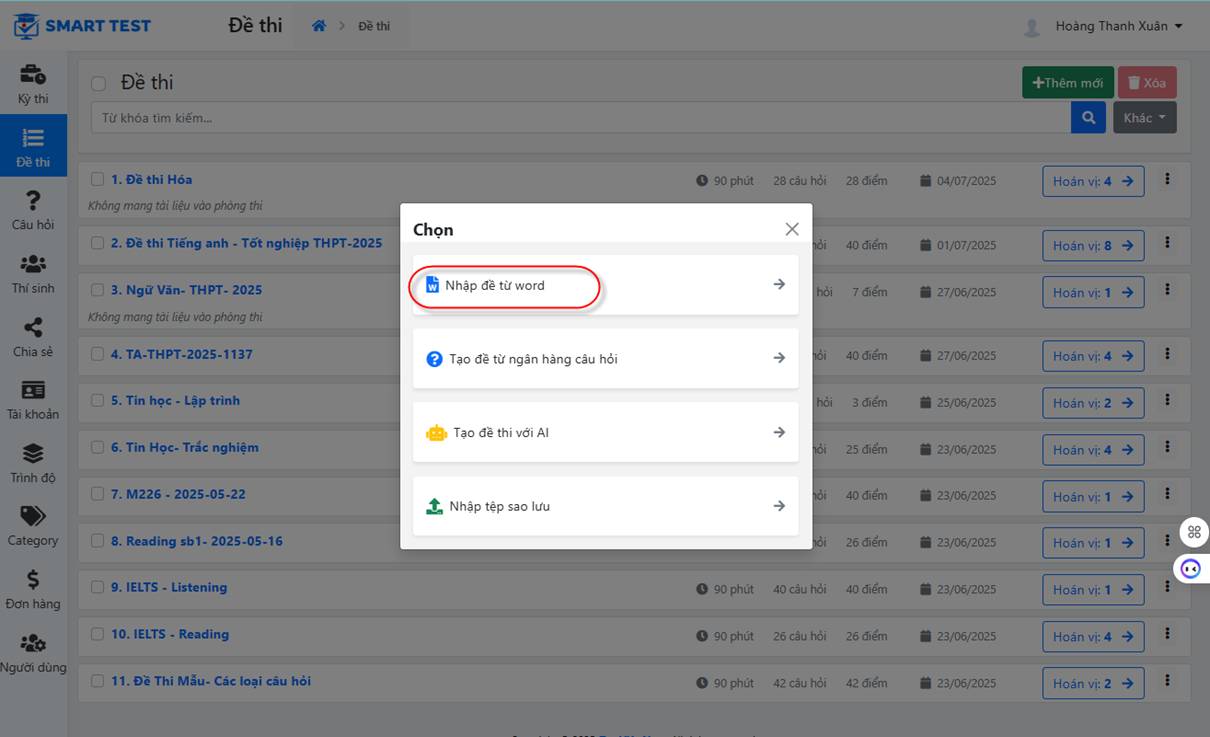Choose Nhập tệp sao lưu option

pos(606,506)
